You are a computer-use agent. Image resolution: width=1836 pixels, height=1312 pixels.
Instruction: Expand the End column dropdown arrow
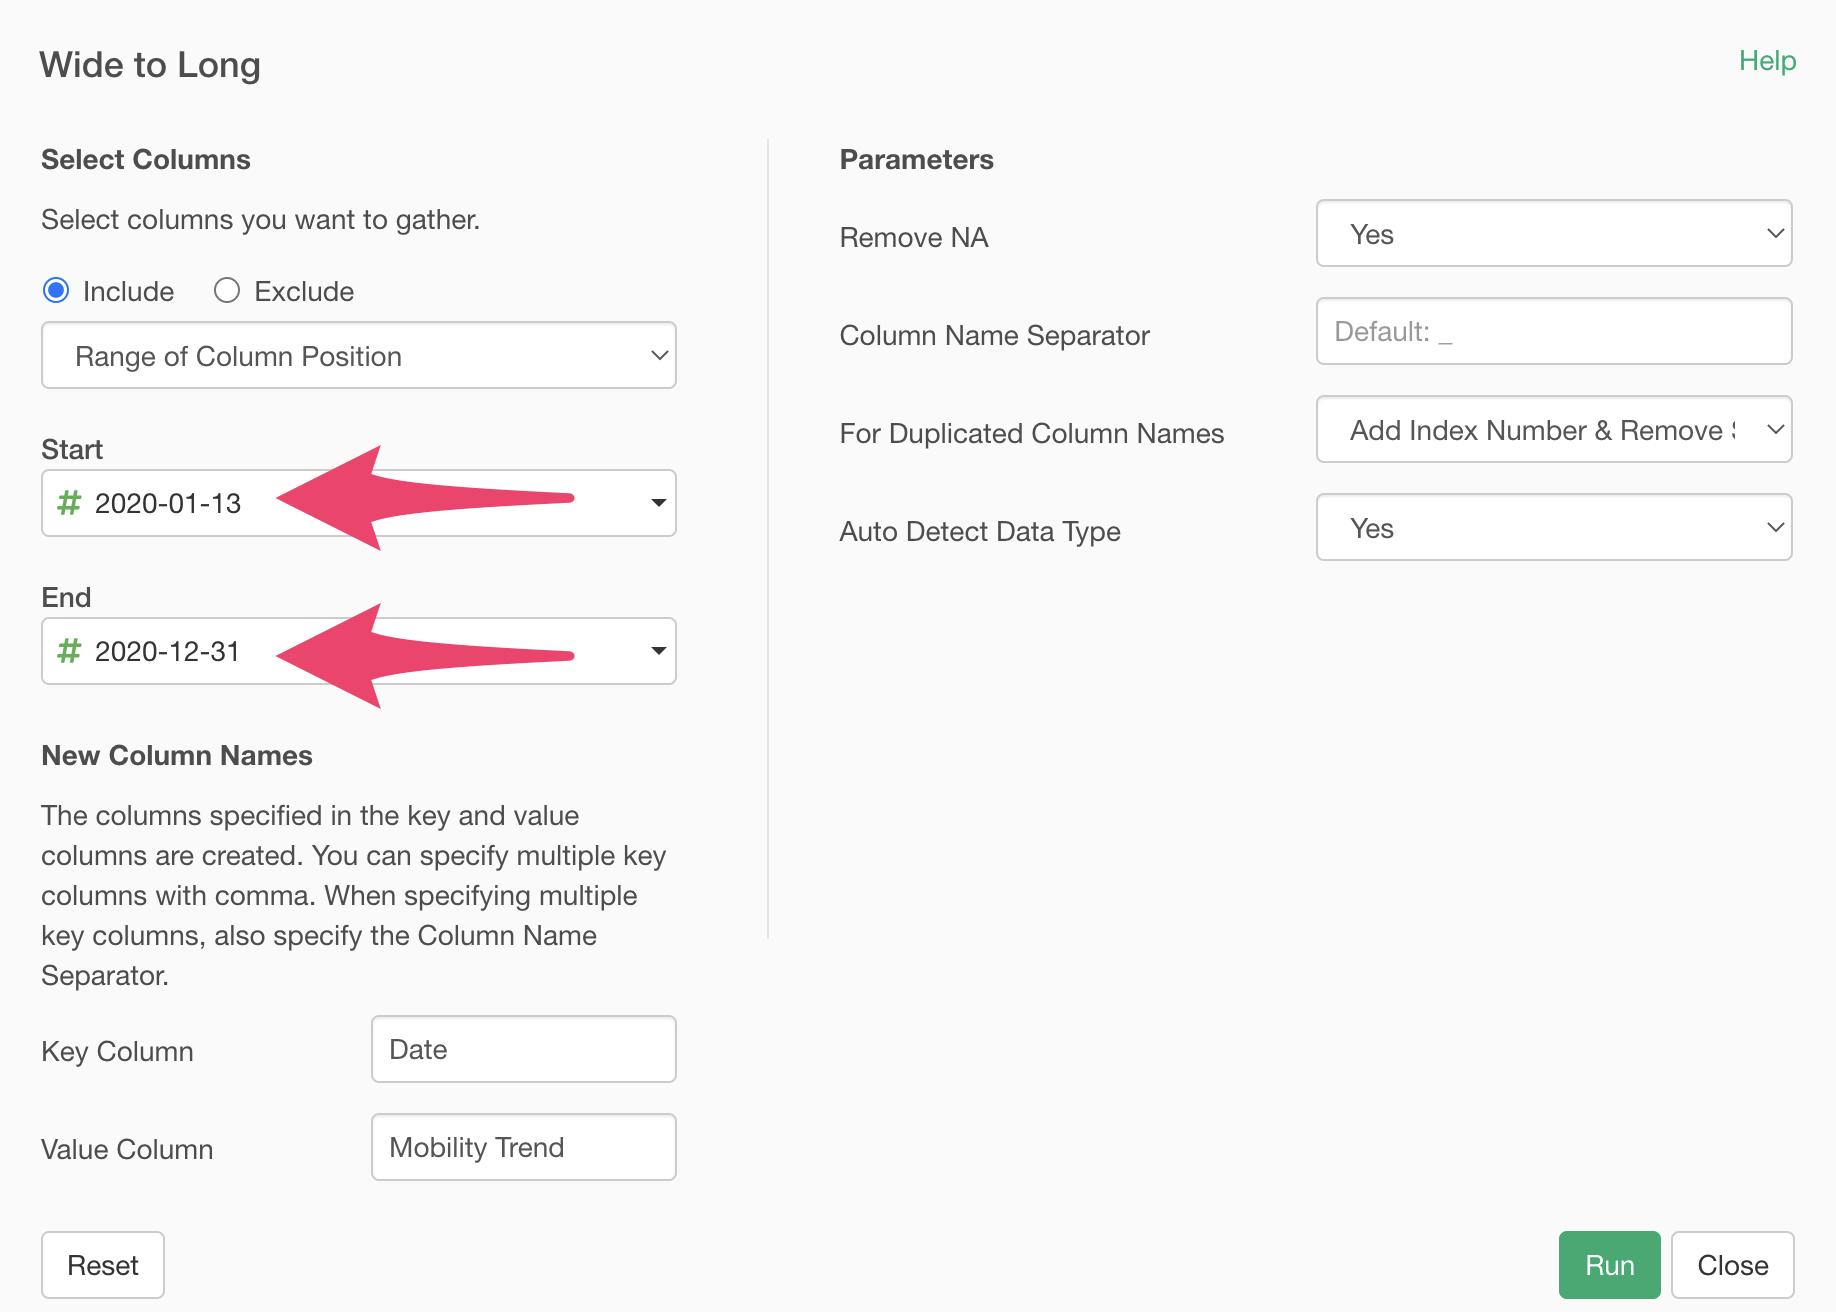pos(658,651)
